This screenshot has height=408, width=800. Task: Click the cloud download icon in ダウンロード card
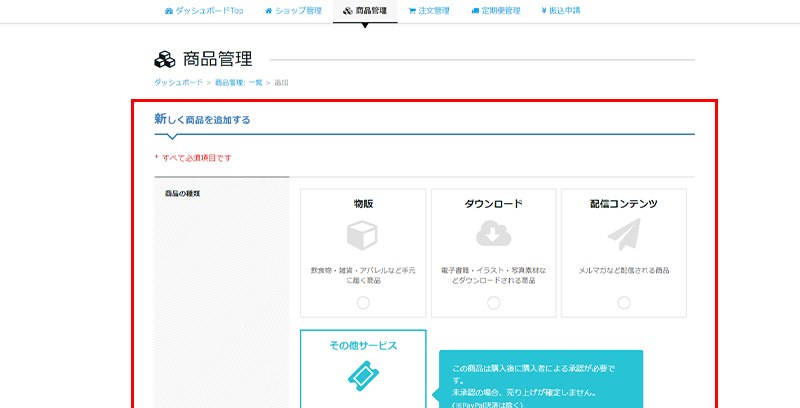[x=493, y=233]
